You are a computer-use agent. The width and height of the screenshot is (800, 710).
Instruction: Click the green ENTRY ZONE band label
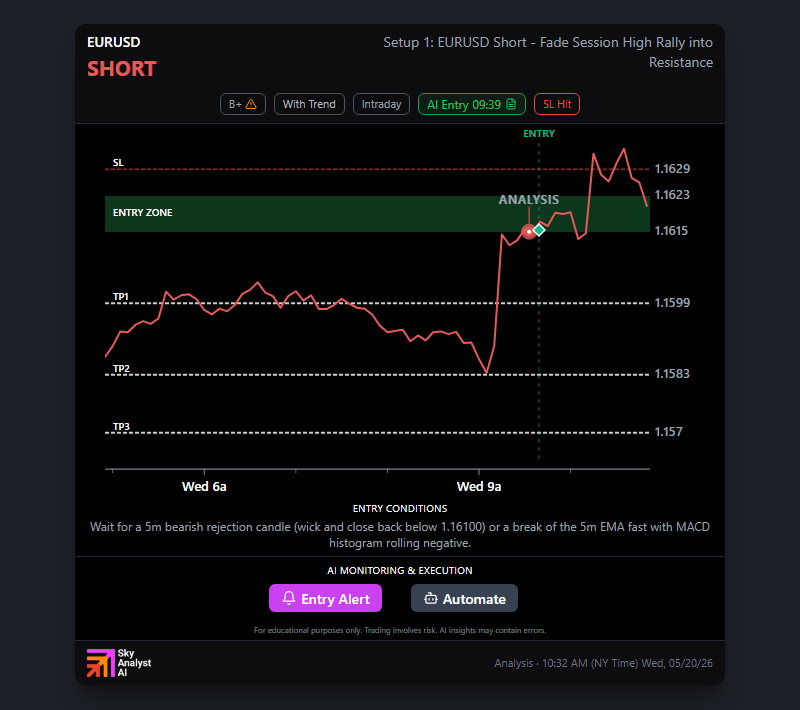click(142, 213)
